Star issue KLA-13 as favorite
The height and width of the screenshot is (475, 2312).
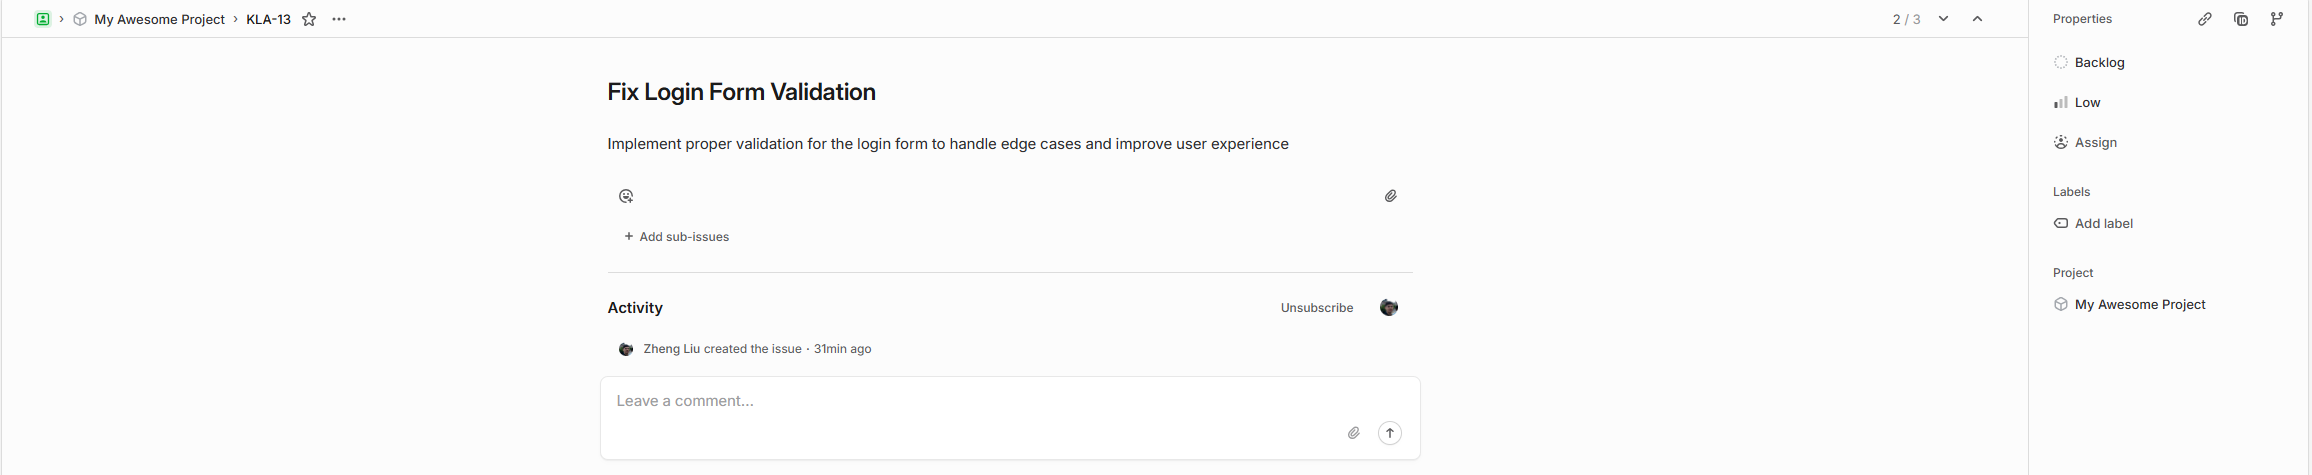click(x=309, y=19)
